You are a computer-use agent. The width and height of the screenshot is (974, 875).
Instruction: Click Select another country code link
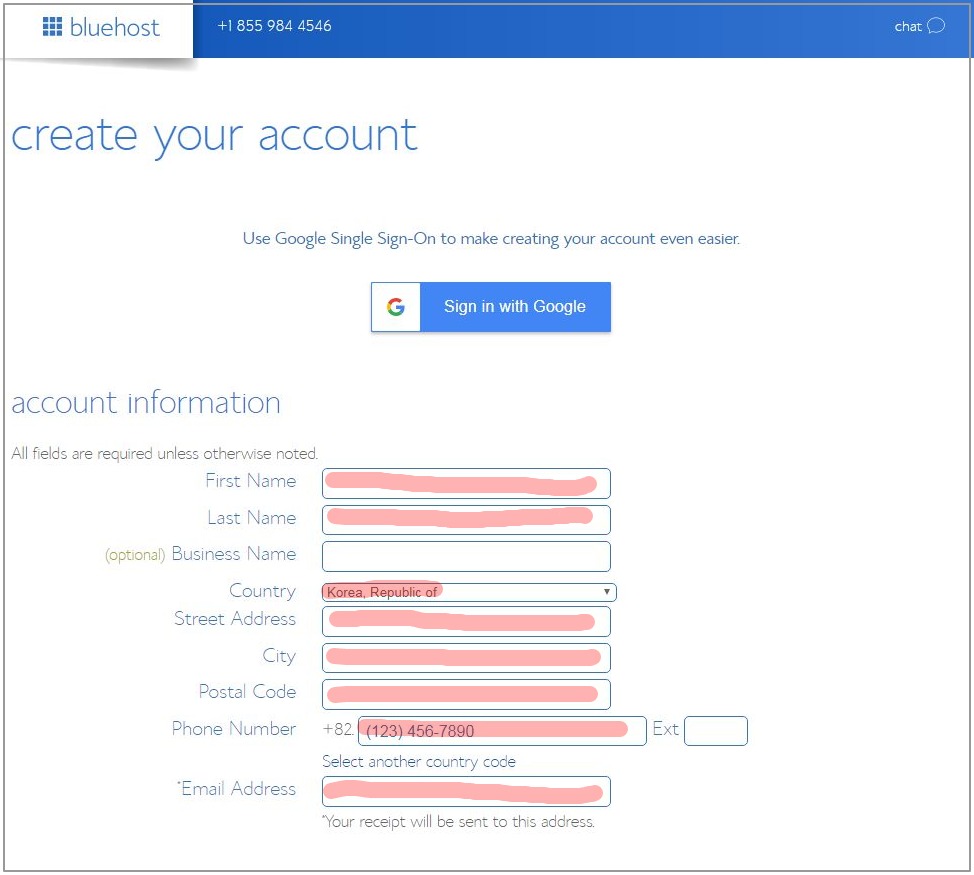click(x=418, y=762)
